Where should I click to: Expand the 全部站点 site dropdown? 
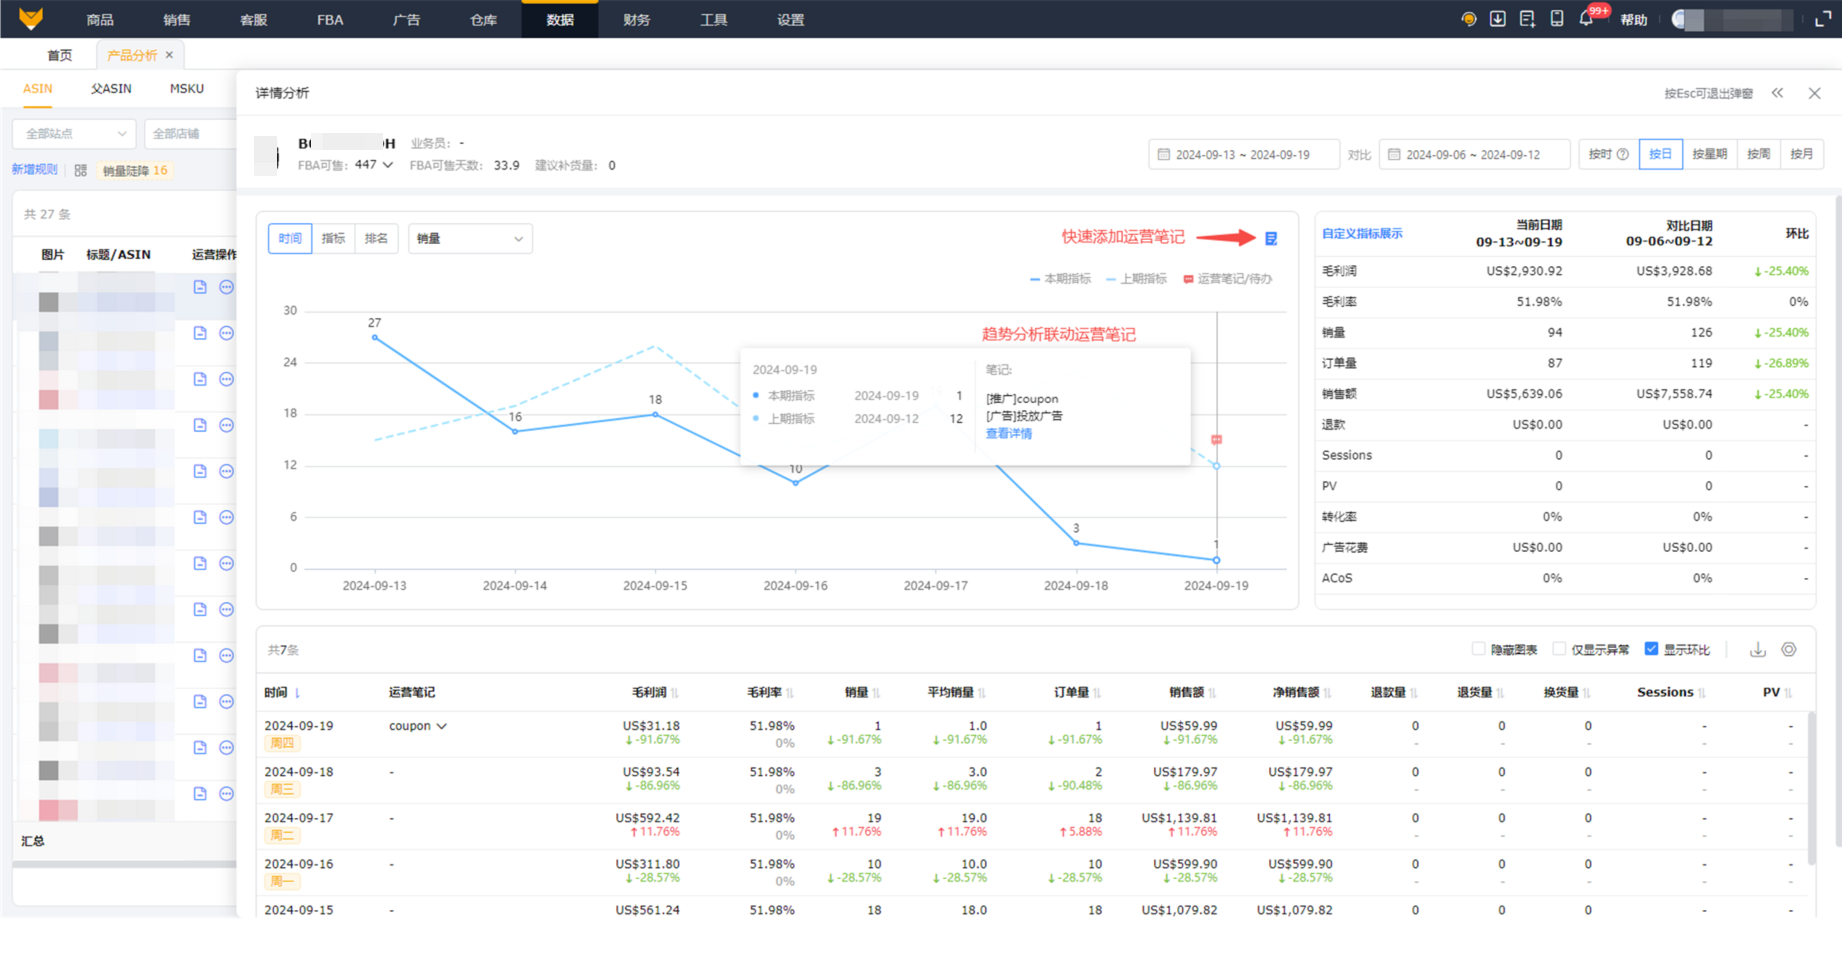(74, 133)
